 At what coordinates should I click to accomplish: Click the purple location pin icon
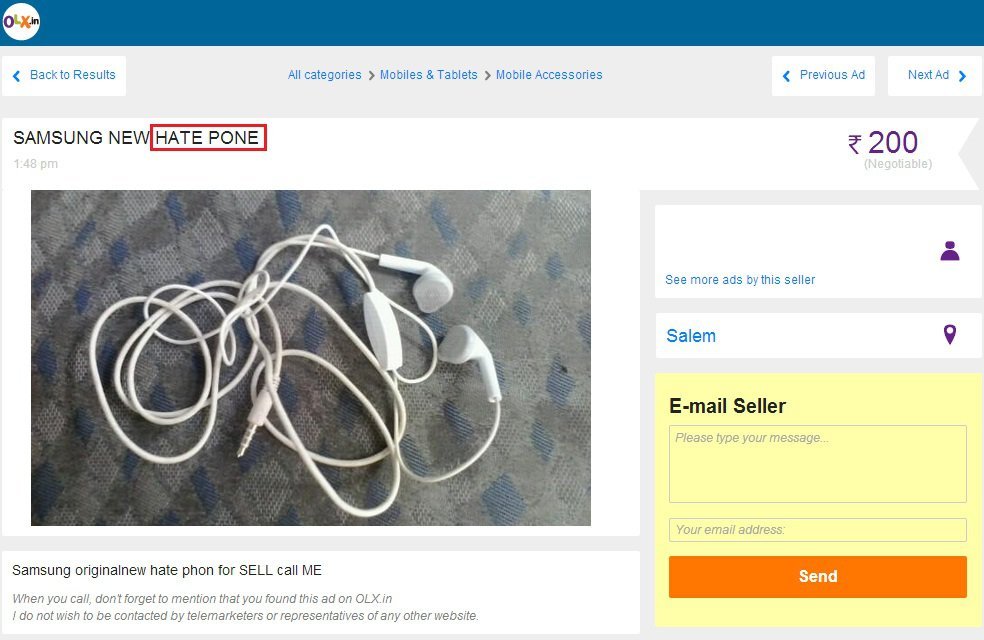tap(949, 334)
